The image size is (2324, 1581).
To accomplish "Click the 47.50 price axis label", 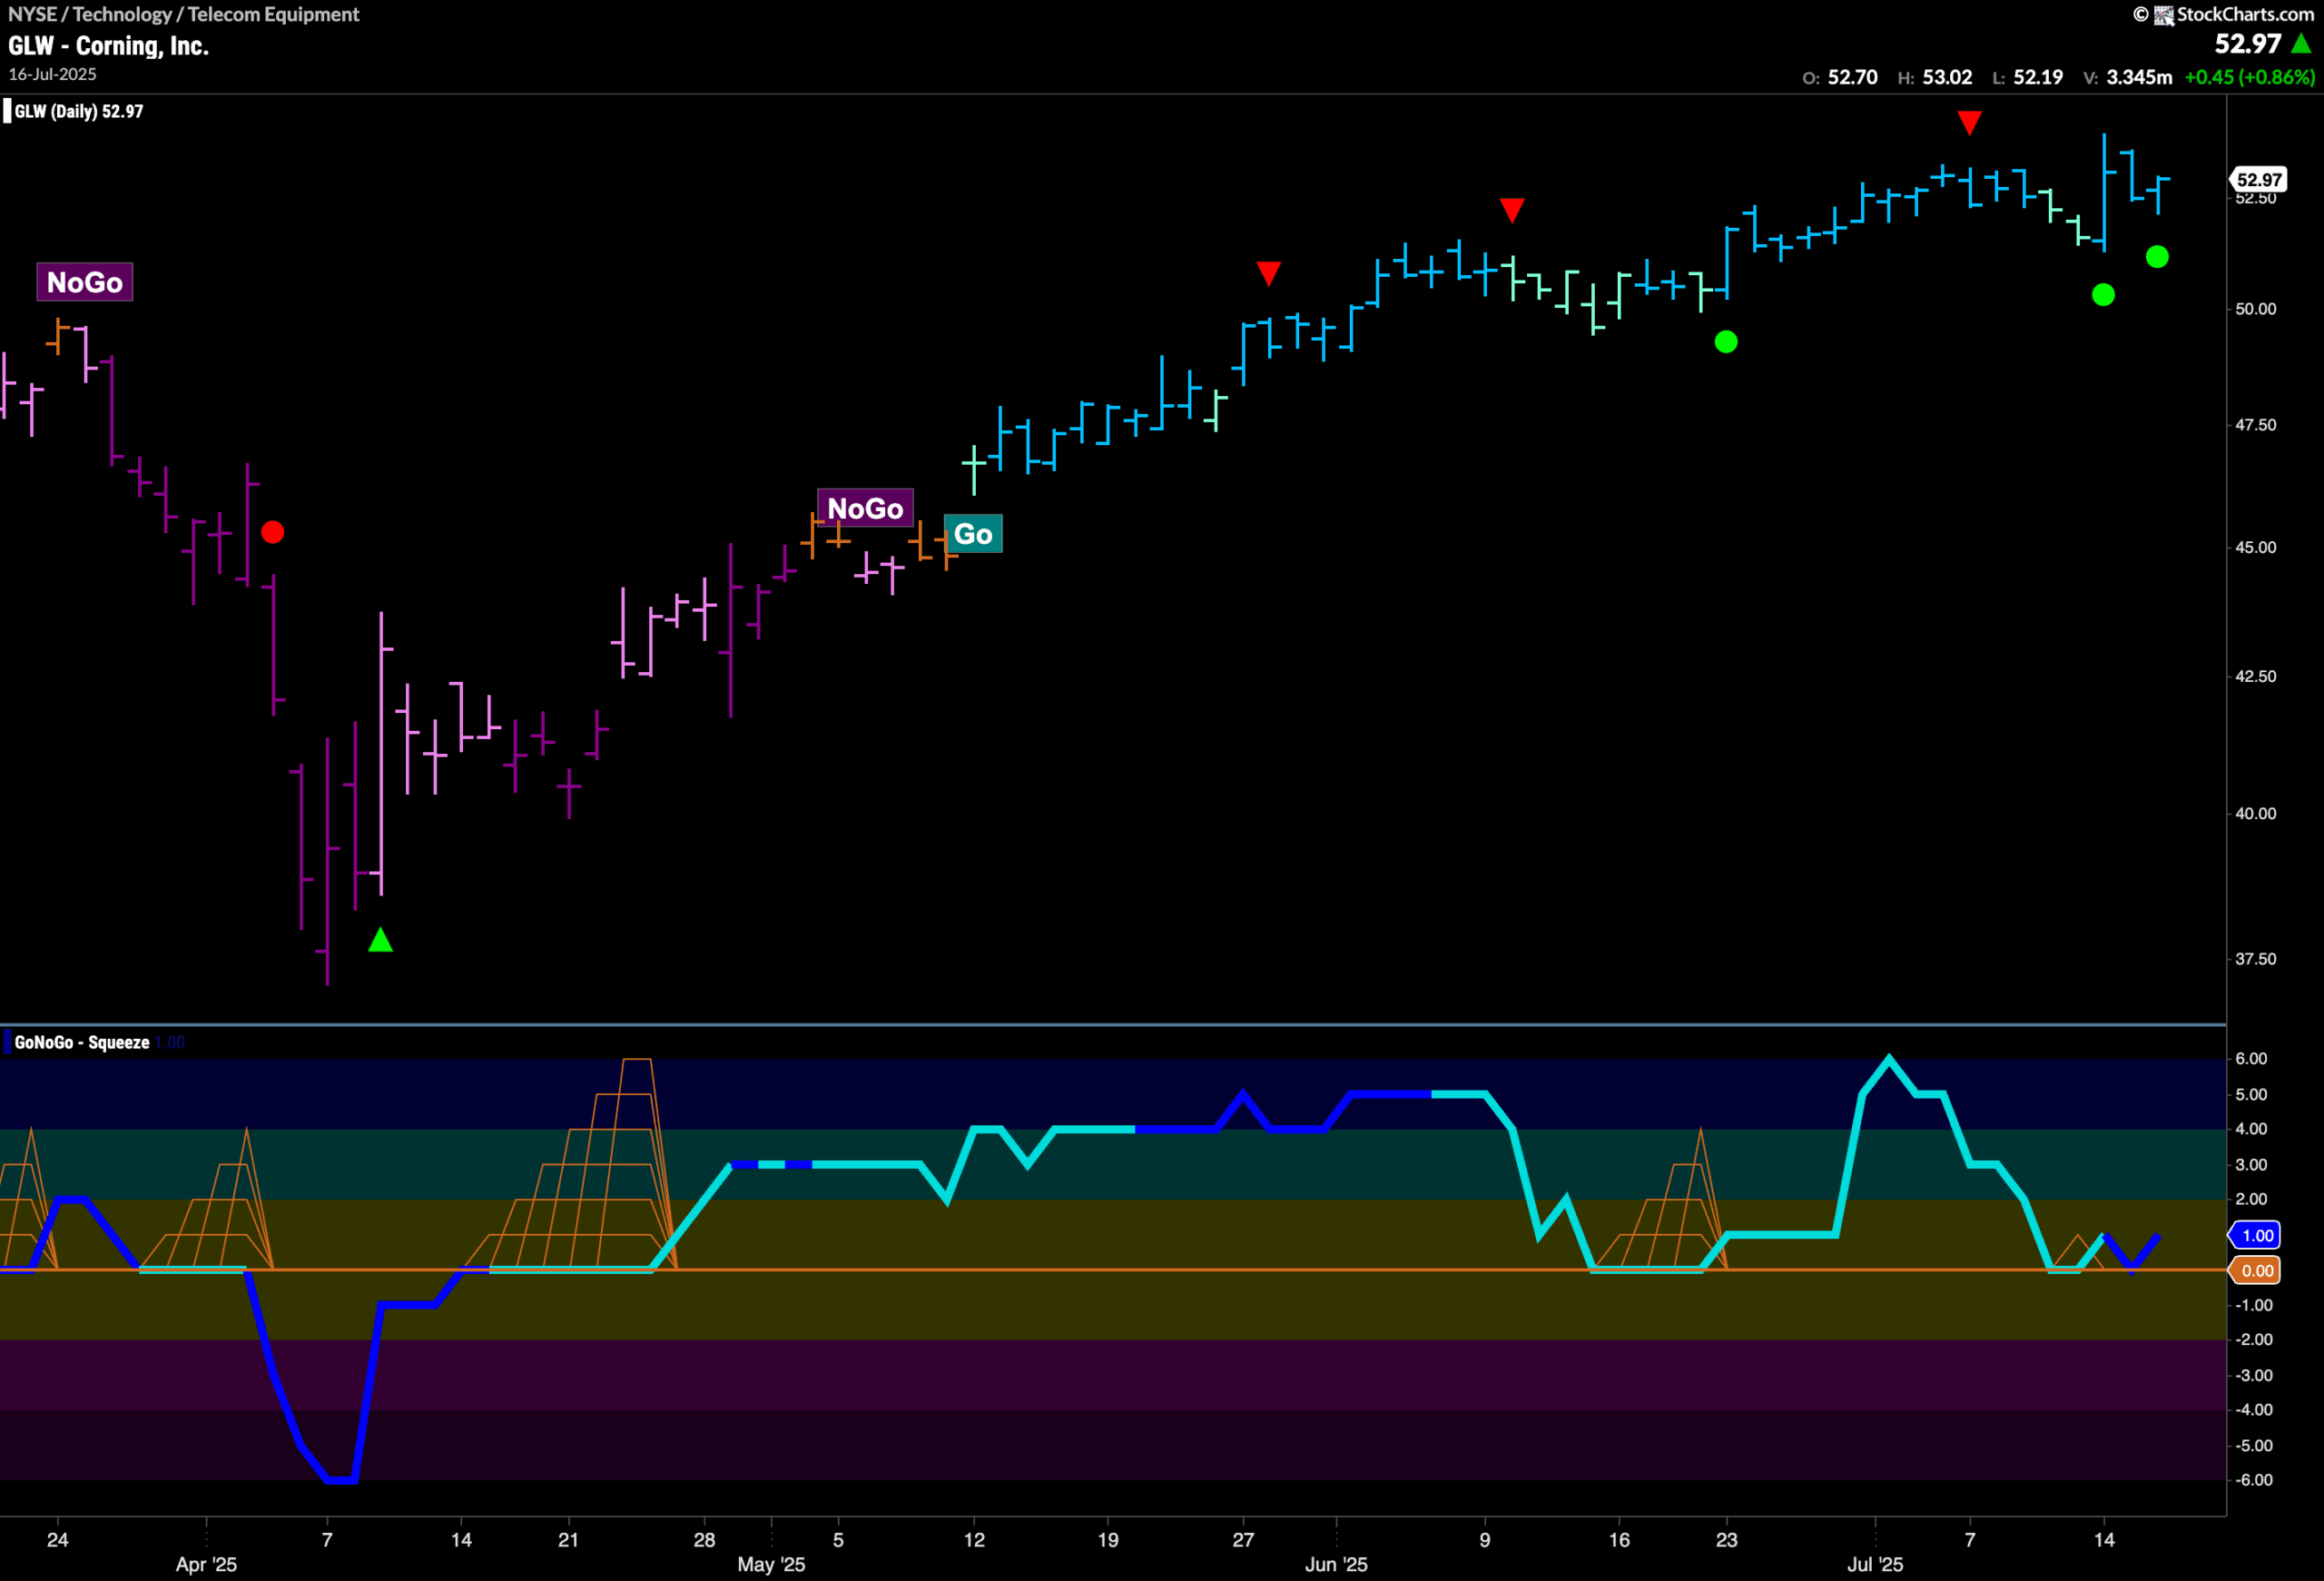I will point(2255,425).
